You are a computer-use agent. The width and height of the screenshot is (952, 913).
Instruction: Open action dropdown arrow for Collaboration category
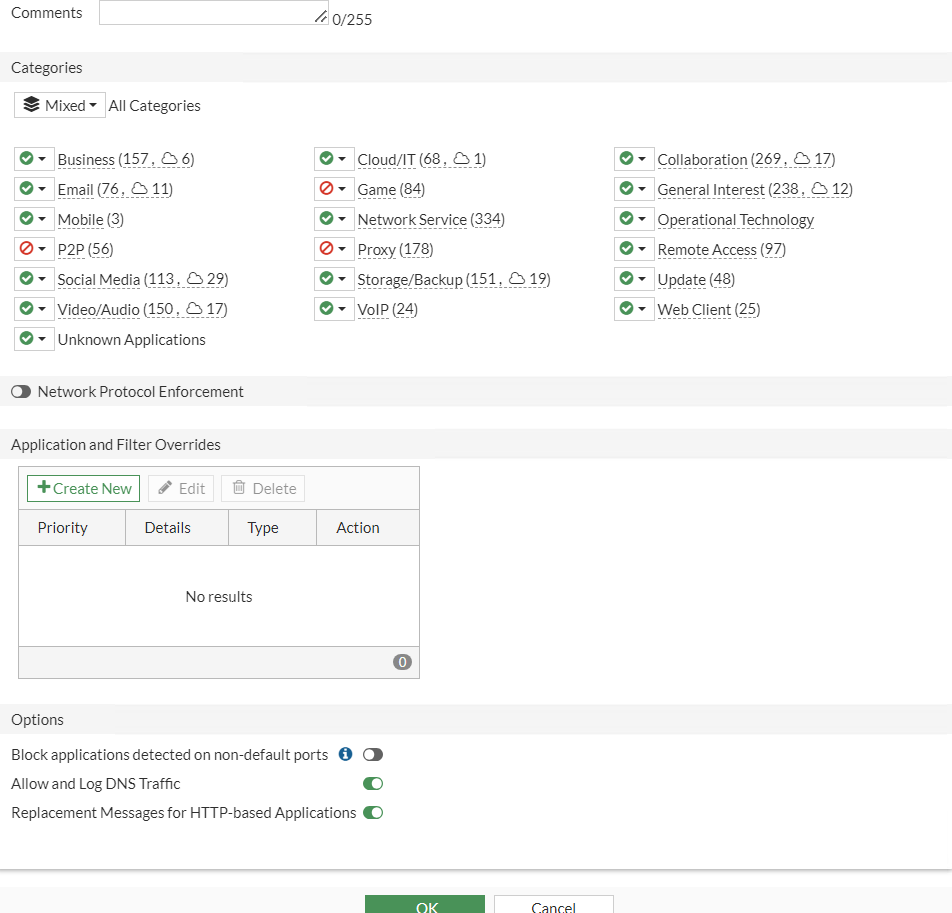tap(642, 159)
